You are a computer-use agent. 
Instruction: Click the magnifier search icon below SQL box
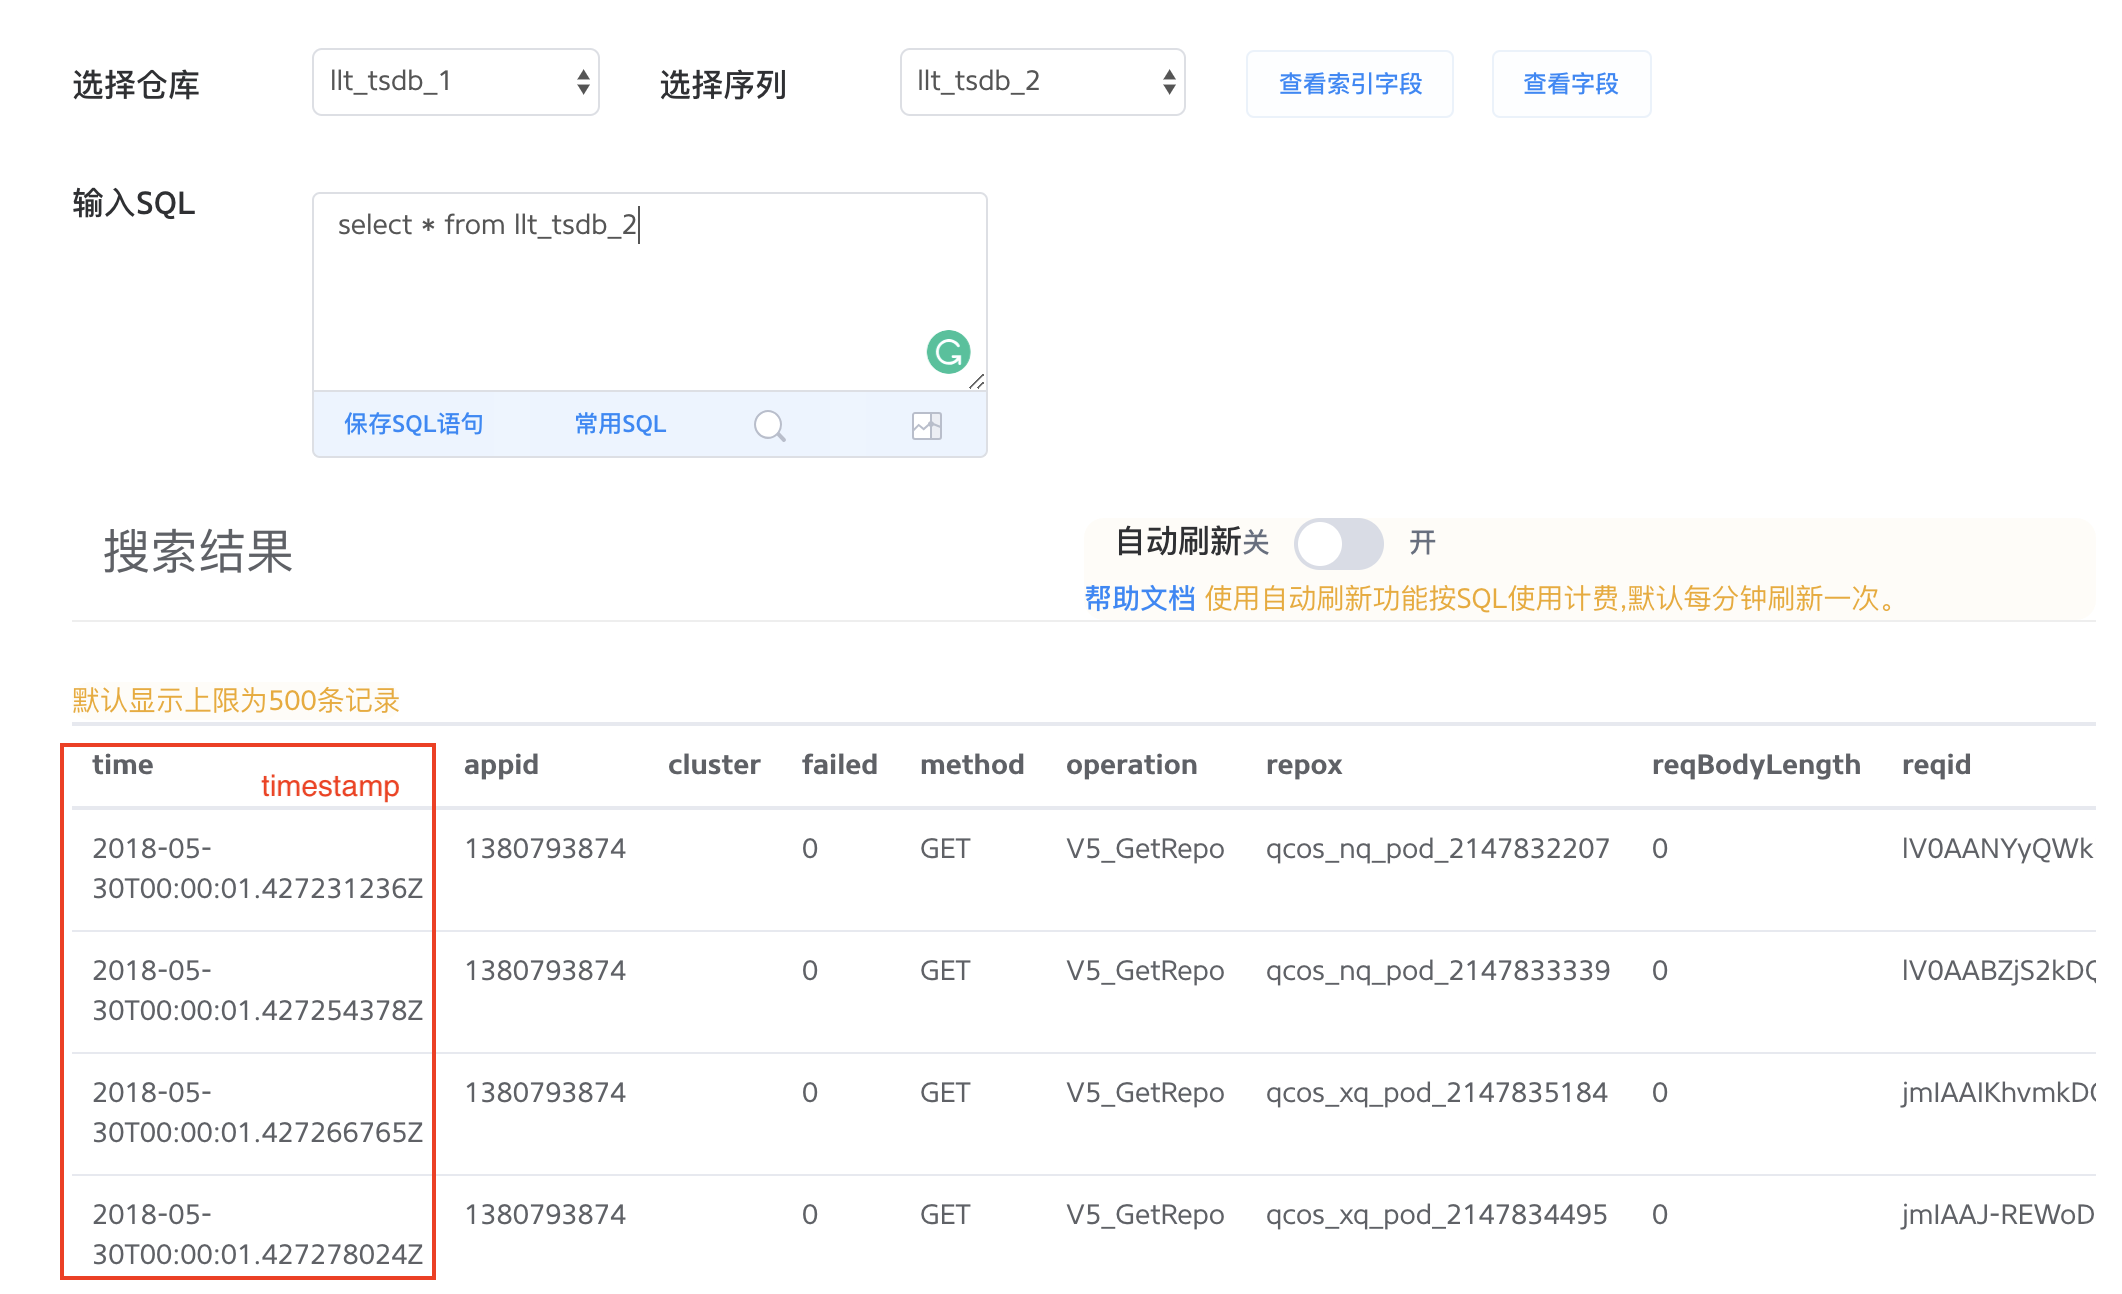click(x=769, y=426)
